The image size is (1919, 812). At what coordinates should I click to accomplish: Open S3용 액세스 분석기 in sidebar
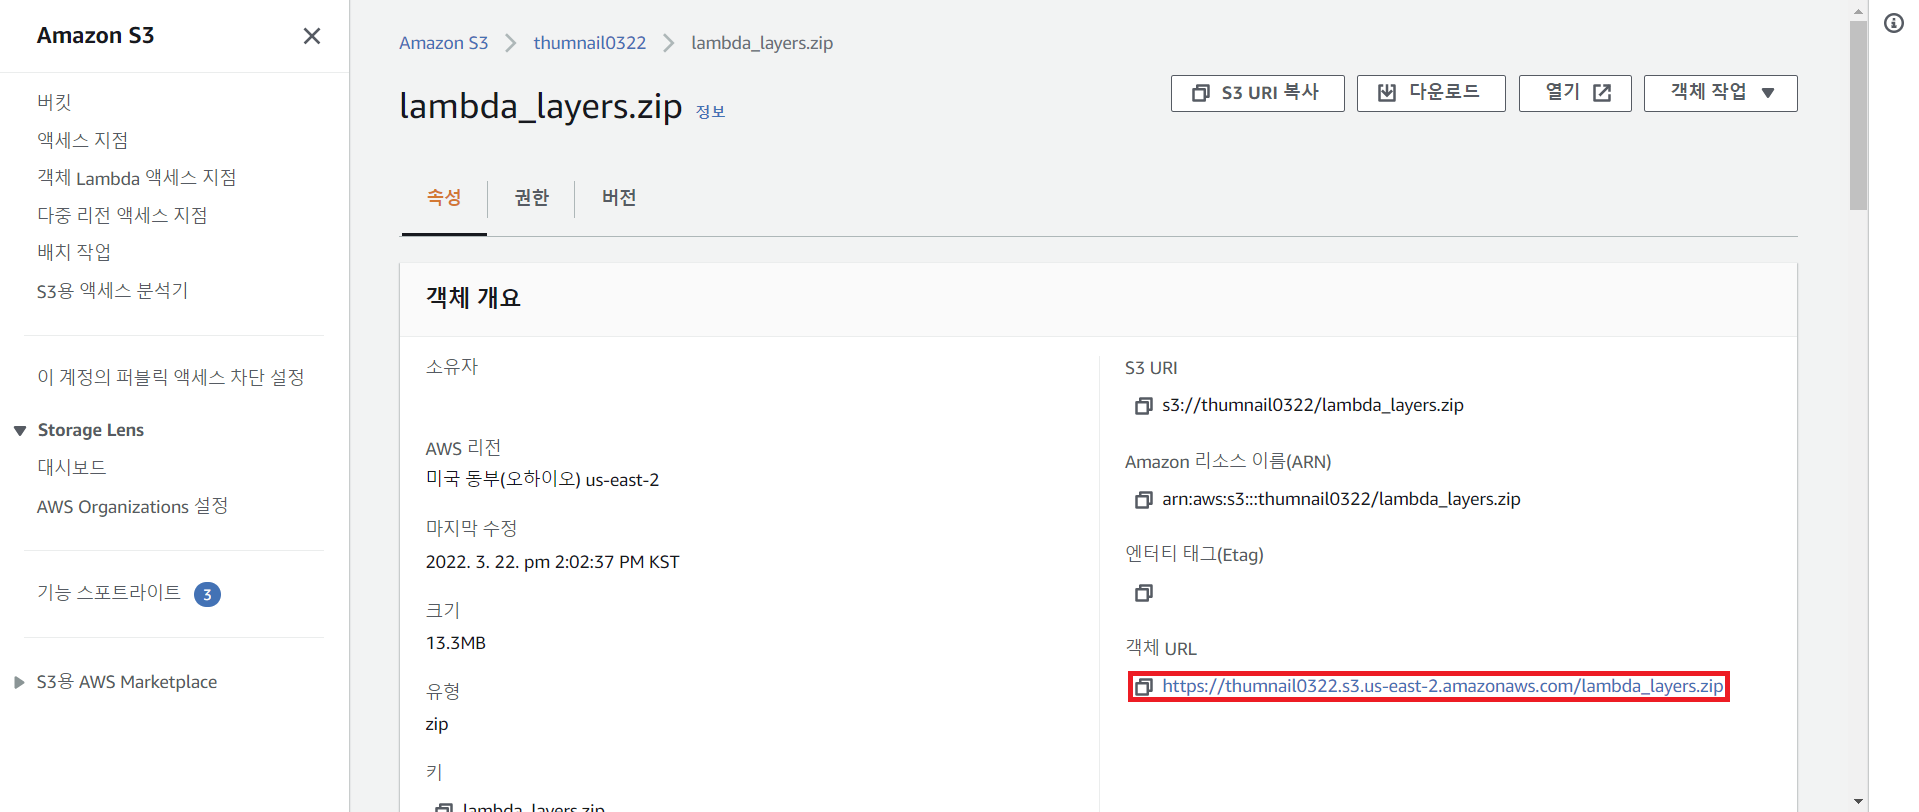point(113,291)
